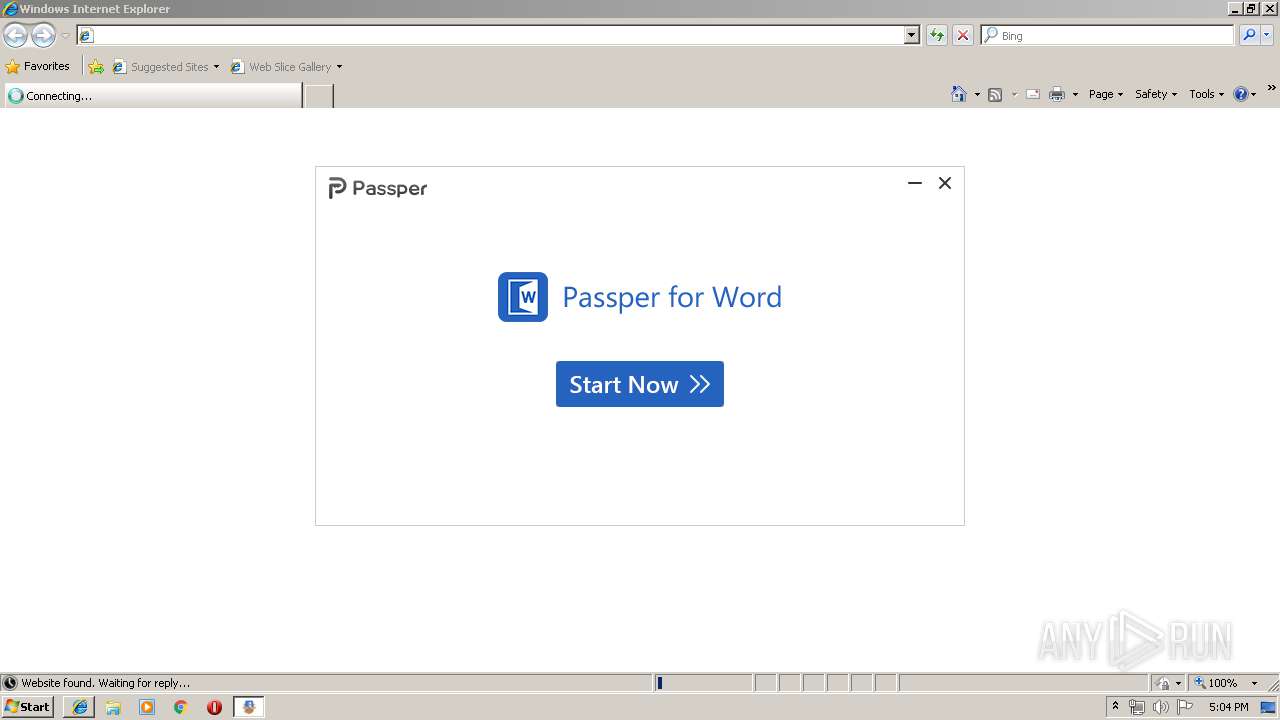Select the Connecting... tab
Image resolution: width=1280 pixels, height=720 pixels.
click(152, 96)
